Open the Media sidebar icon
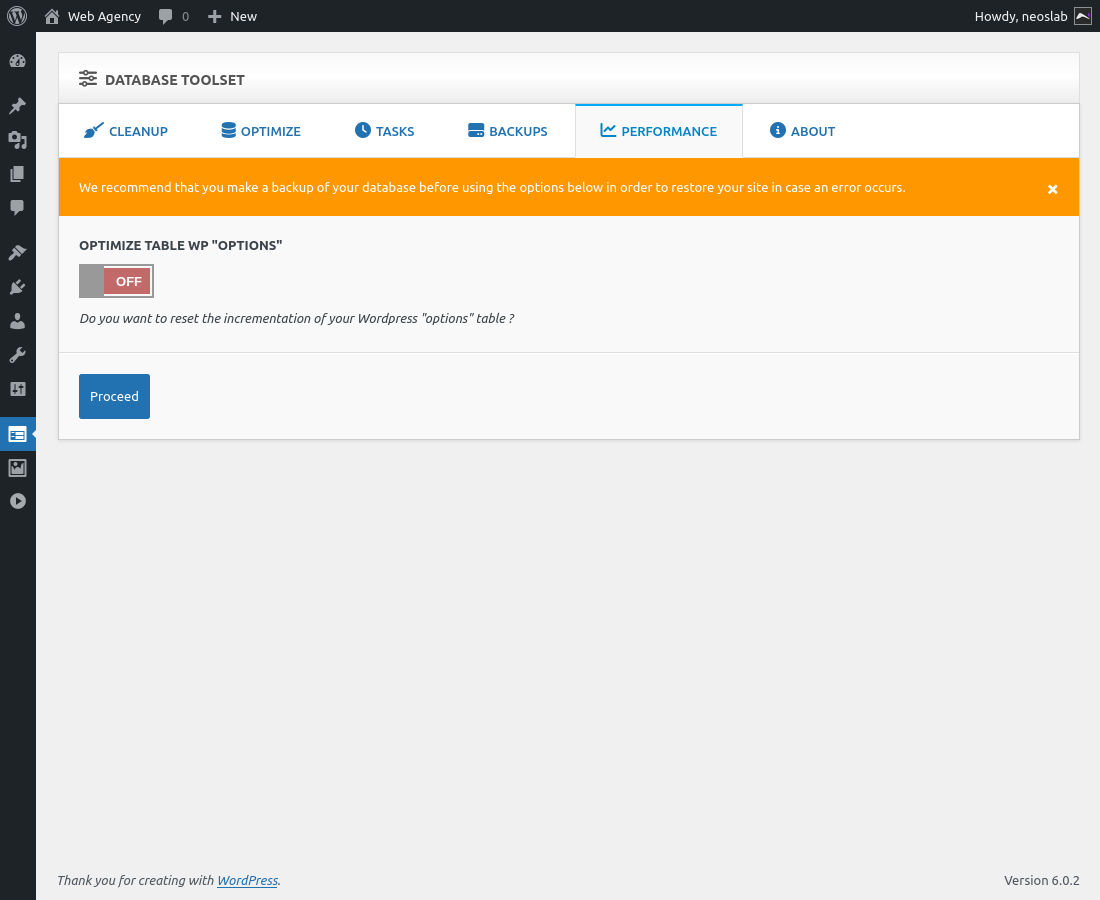This screenshot has height=900, width=1100. [18, 140]
